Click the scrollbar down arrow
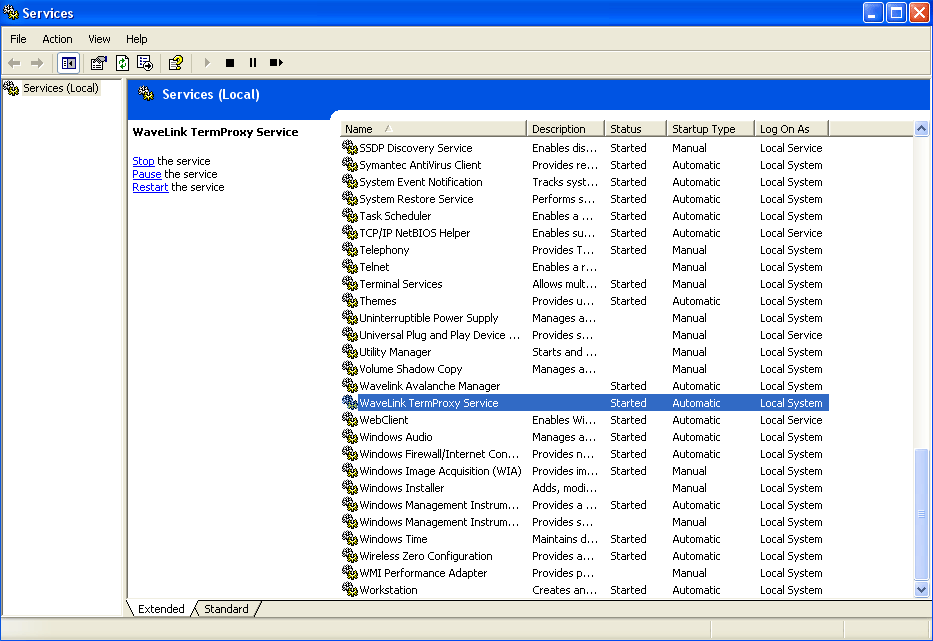This screenshot has width=933, height=641. (x=922, y=589)
